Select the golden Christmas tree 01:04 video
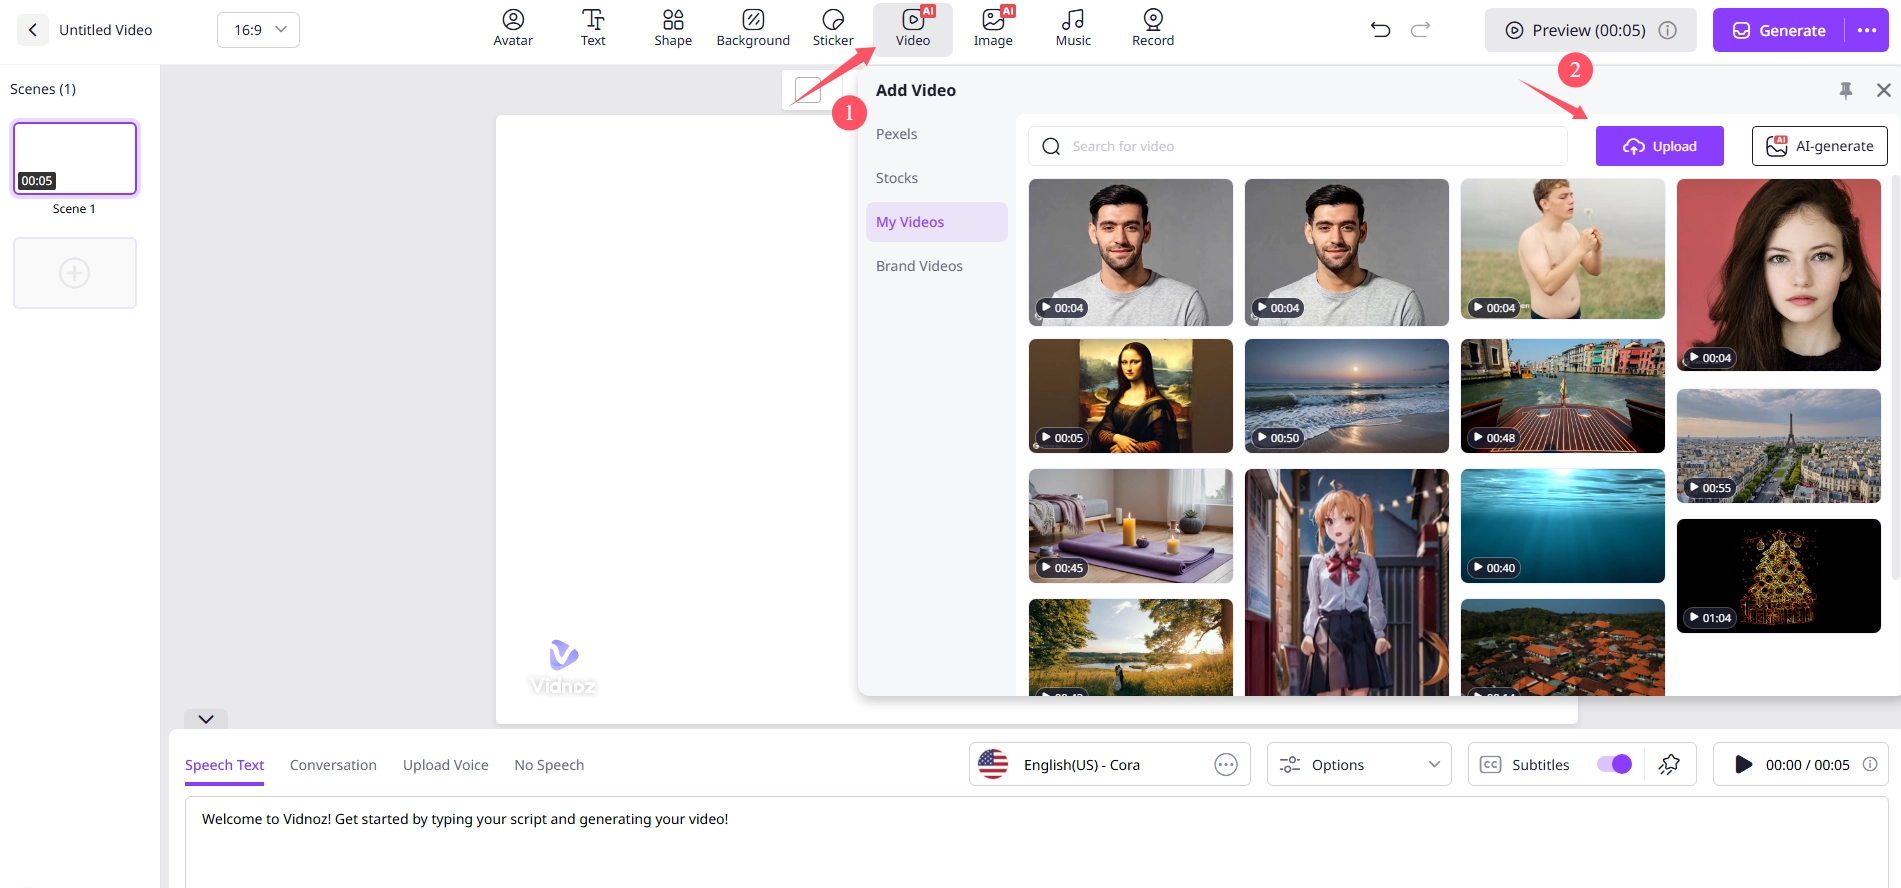 point(1779,576)
